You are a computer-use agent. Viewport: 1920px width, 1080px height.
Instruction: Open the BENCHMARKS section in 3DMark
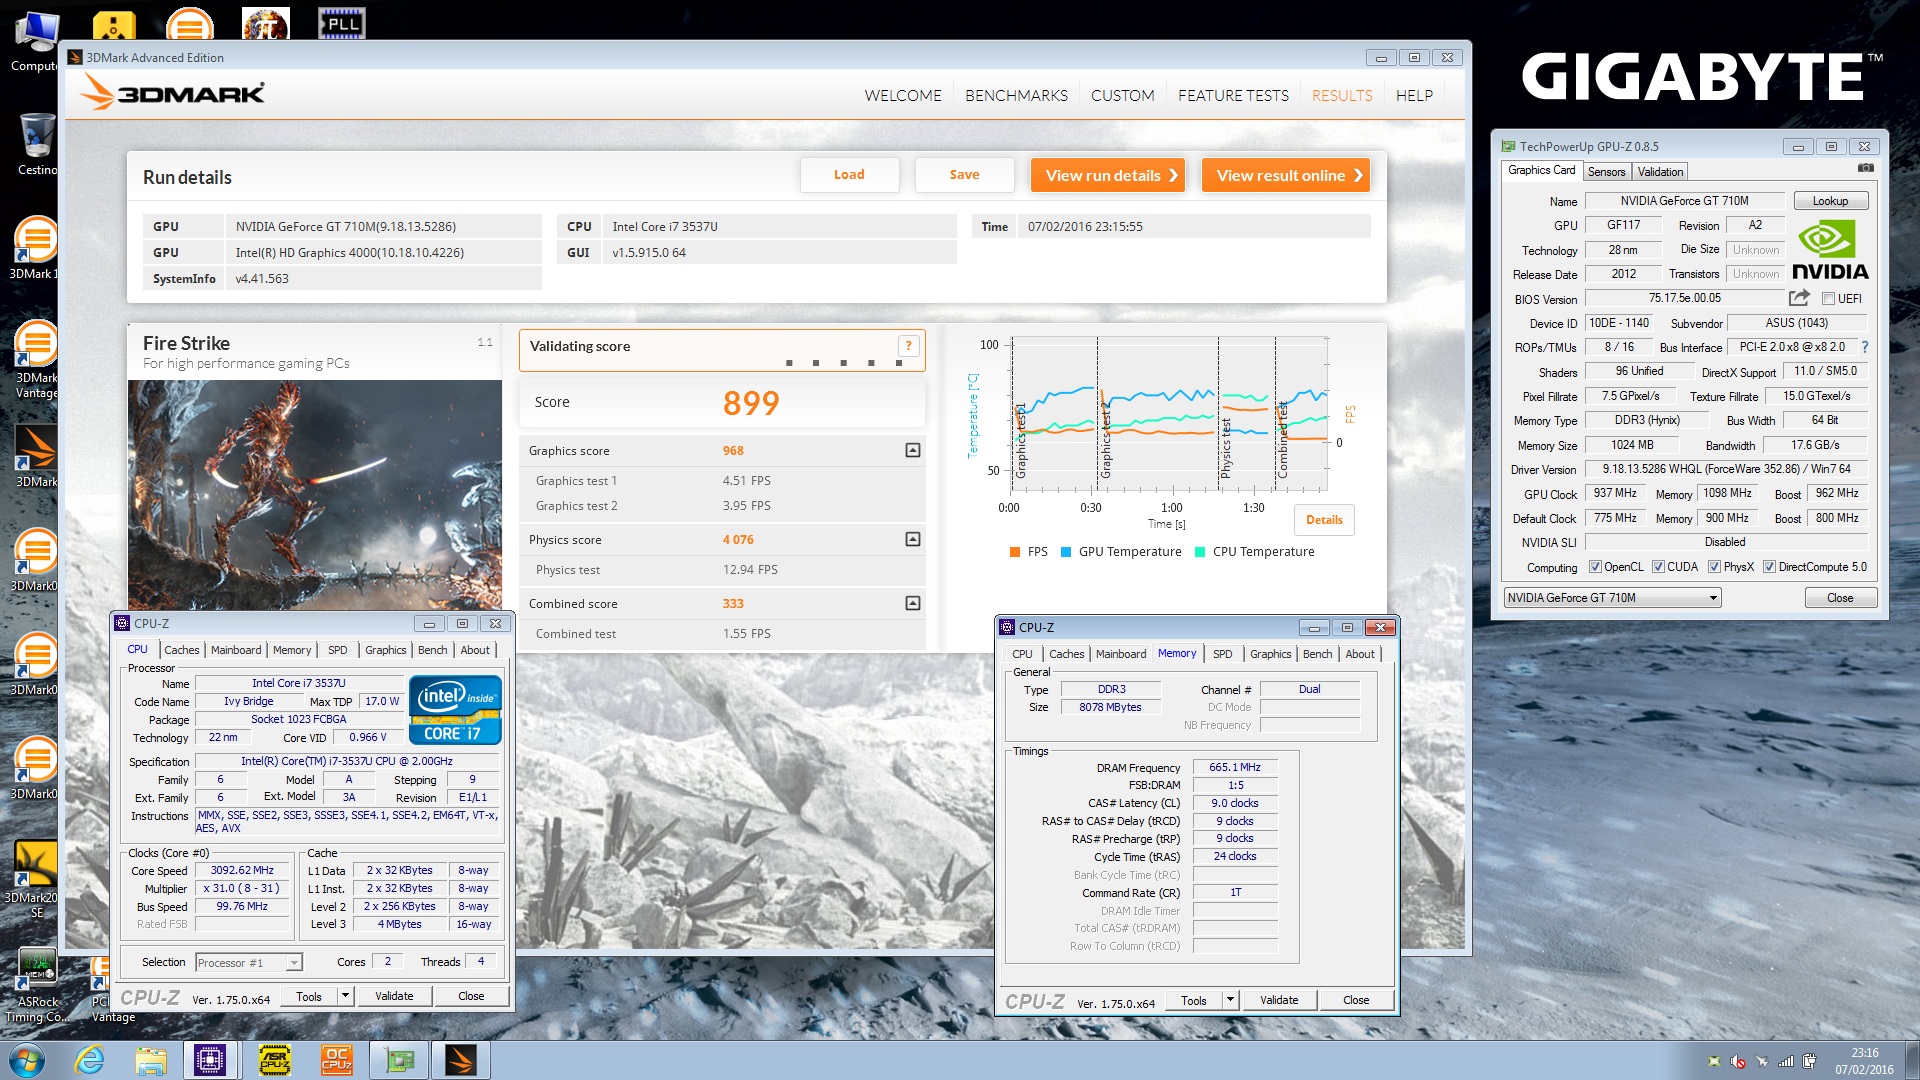point(1016,96)
